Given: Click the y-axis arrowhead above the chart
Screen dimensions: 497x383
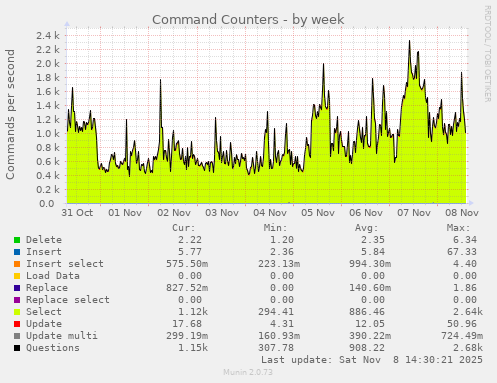Looking at the screenshot, I should point(67,24).
